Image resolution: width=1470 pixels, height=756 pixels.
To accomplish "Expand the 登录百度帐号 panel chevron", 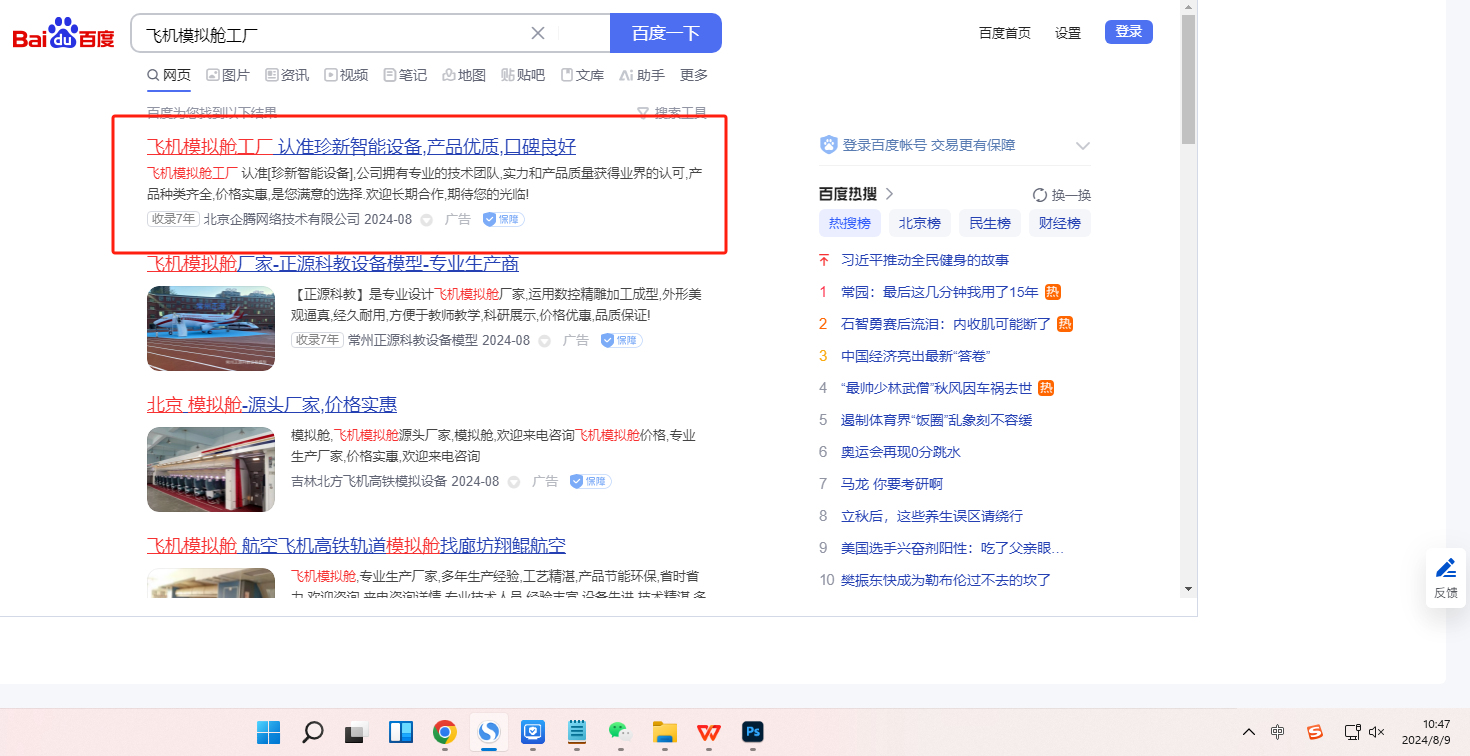I will [x=1082, y=146].
